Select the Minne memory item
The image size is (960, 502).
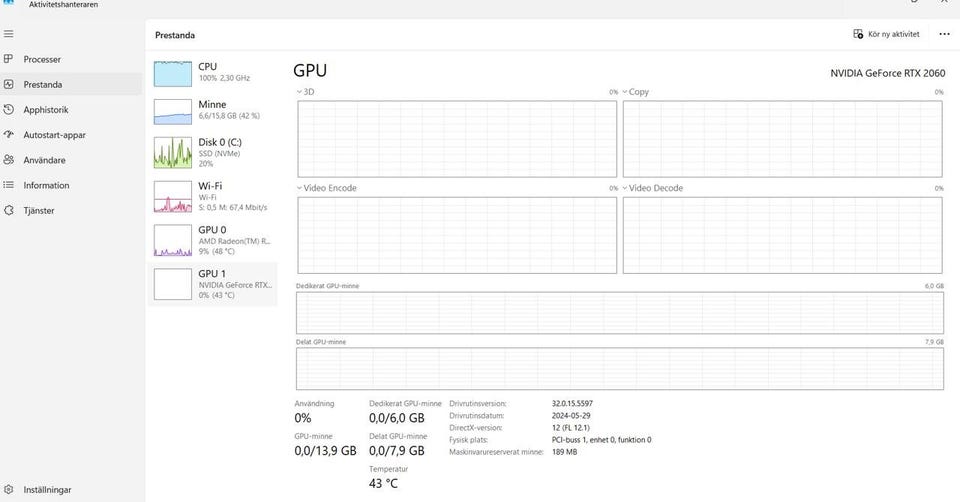point(212,110)
